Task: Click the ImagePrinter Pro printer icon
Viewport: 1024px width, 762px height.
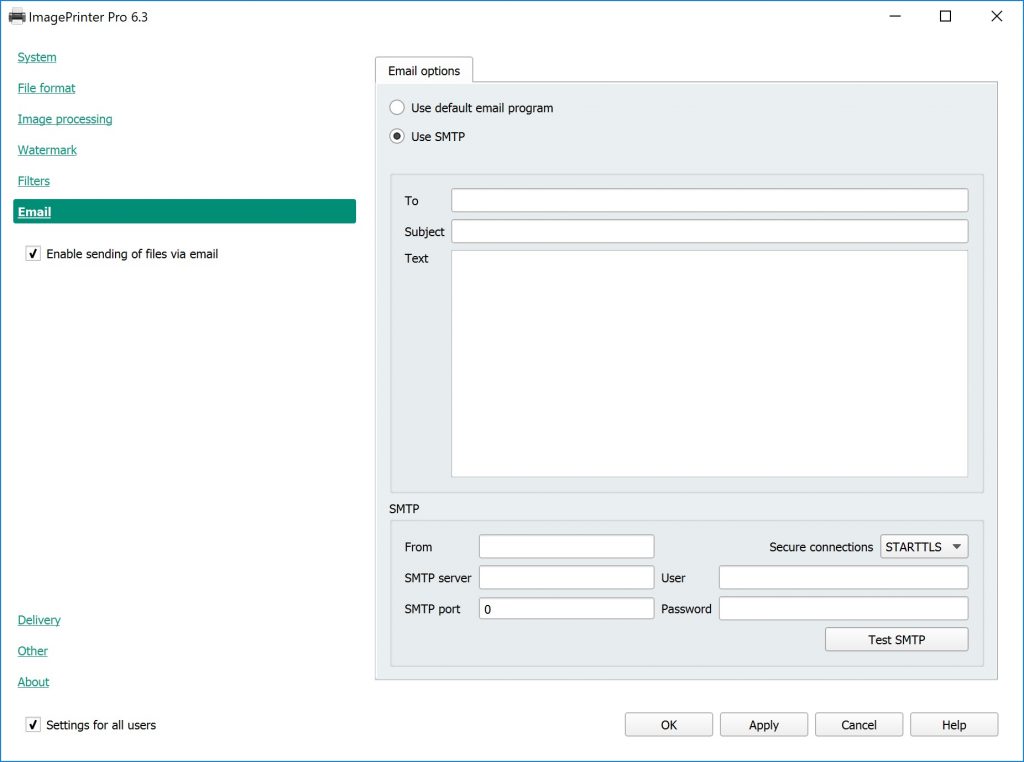Action: (x=17, y=17)
